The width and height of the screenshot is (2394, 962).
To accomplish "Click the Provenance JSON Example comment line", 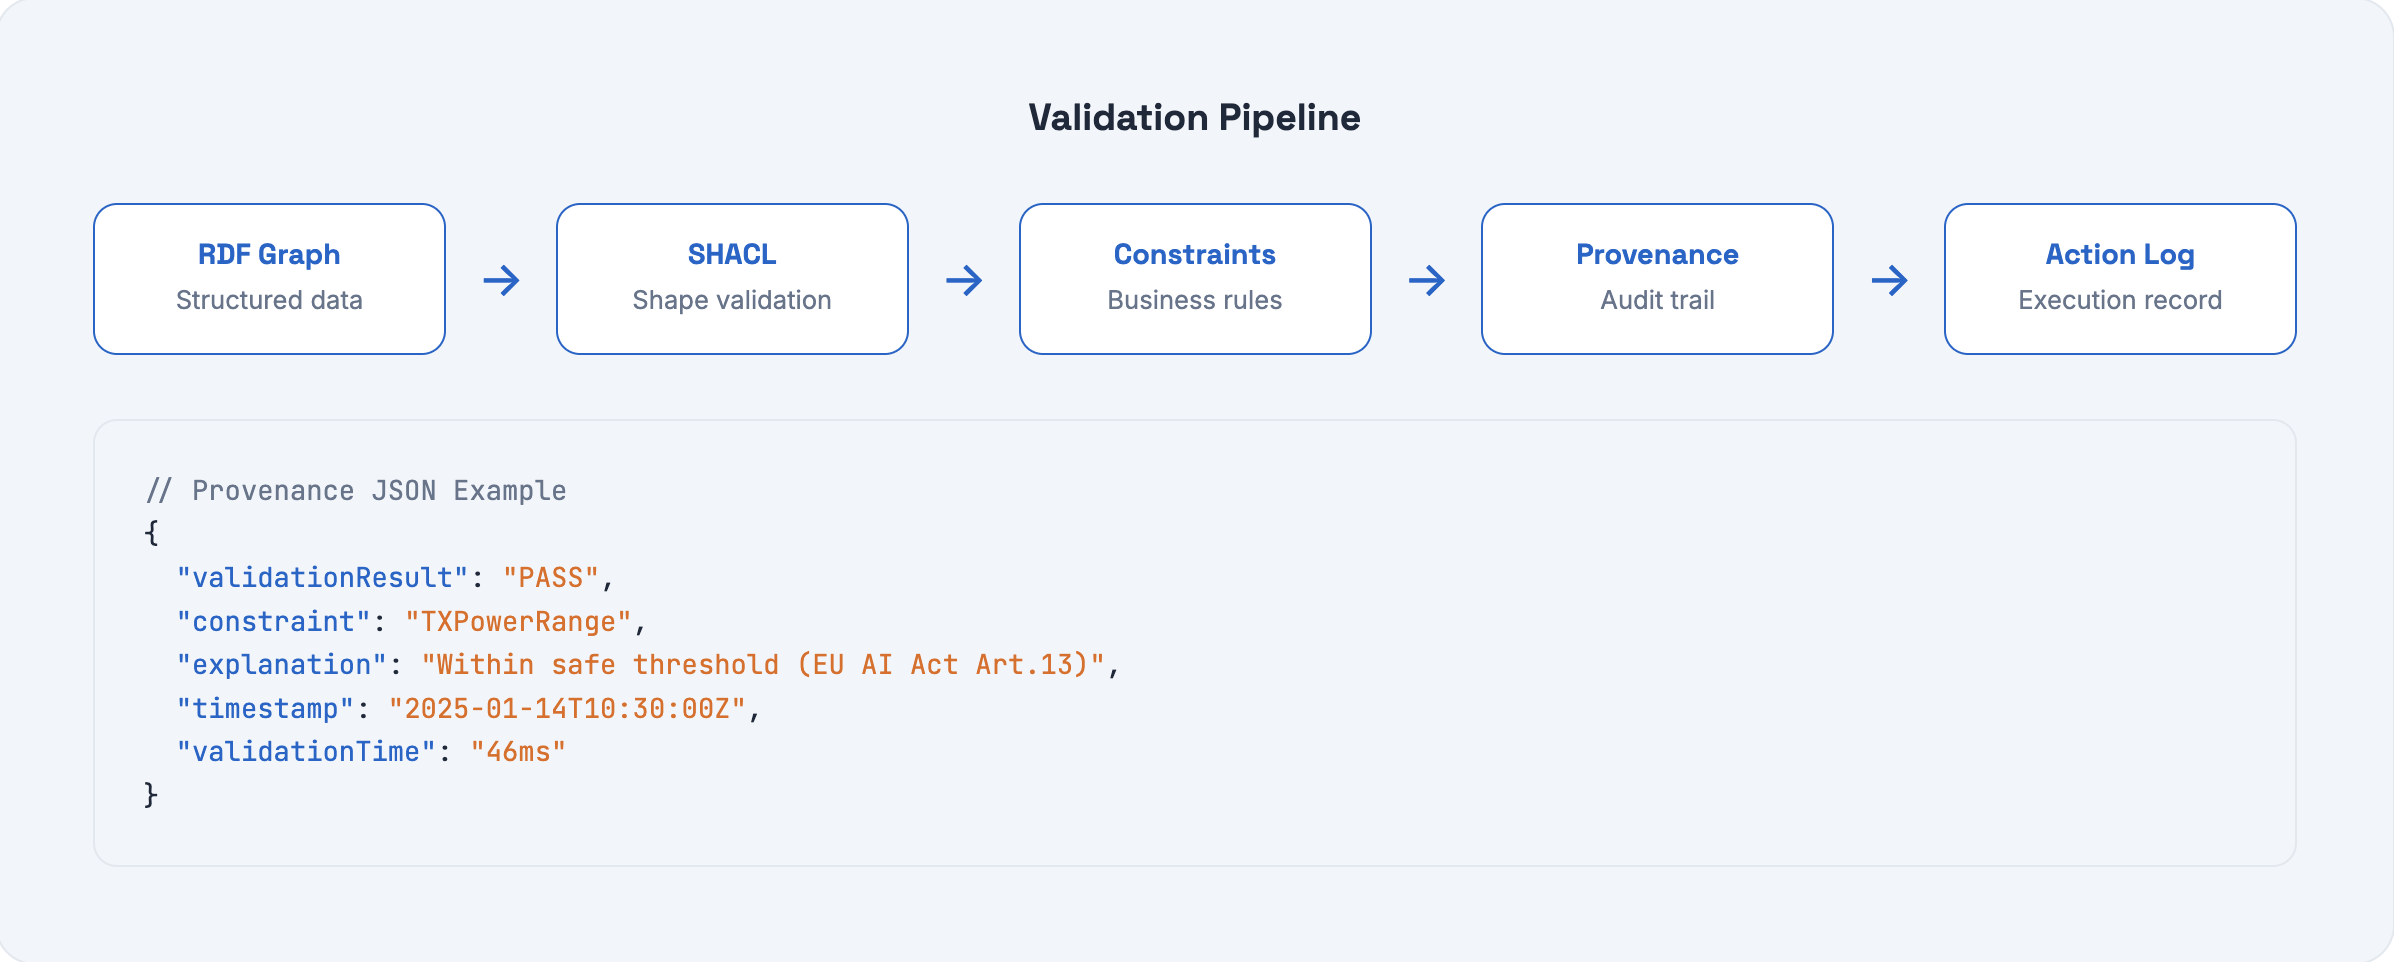I will [357, 491].
